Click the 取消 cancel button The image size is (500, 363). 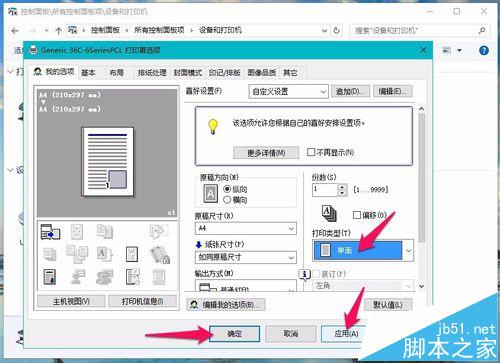pyautogui.click(x=291, y=334)
